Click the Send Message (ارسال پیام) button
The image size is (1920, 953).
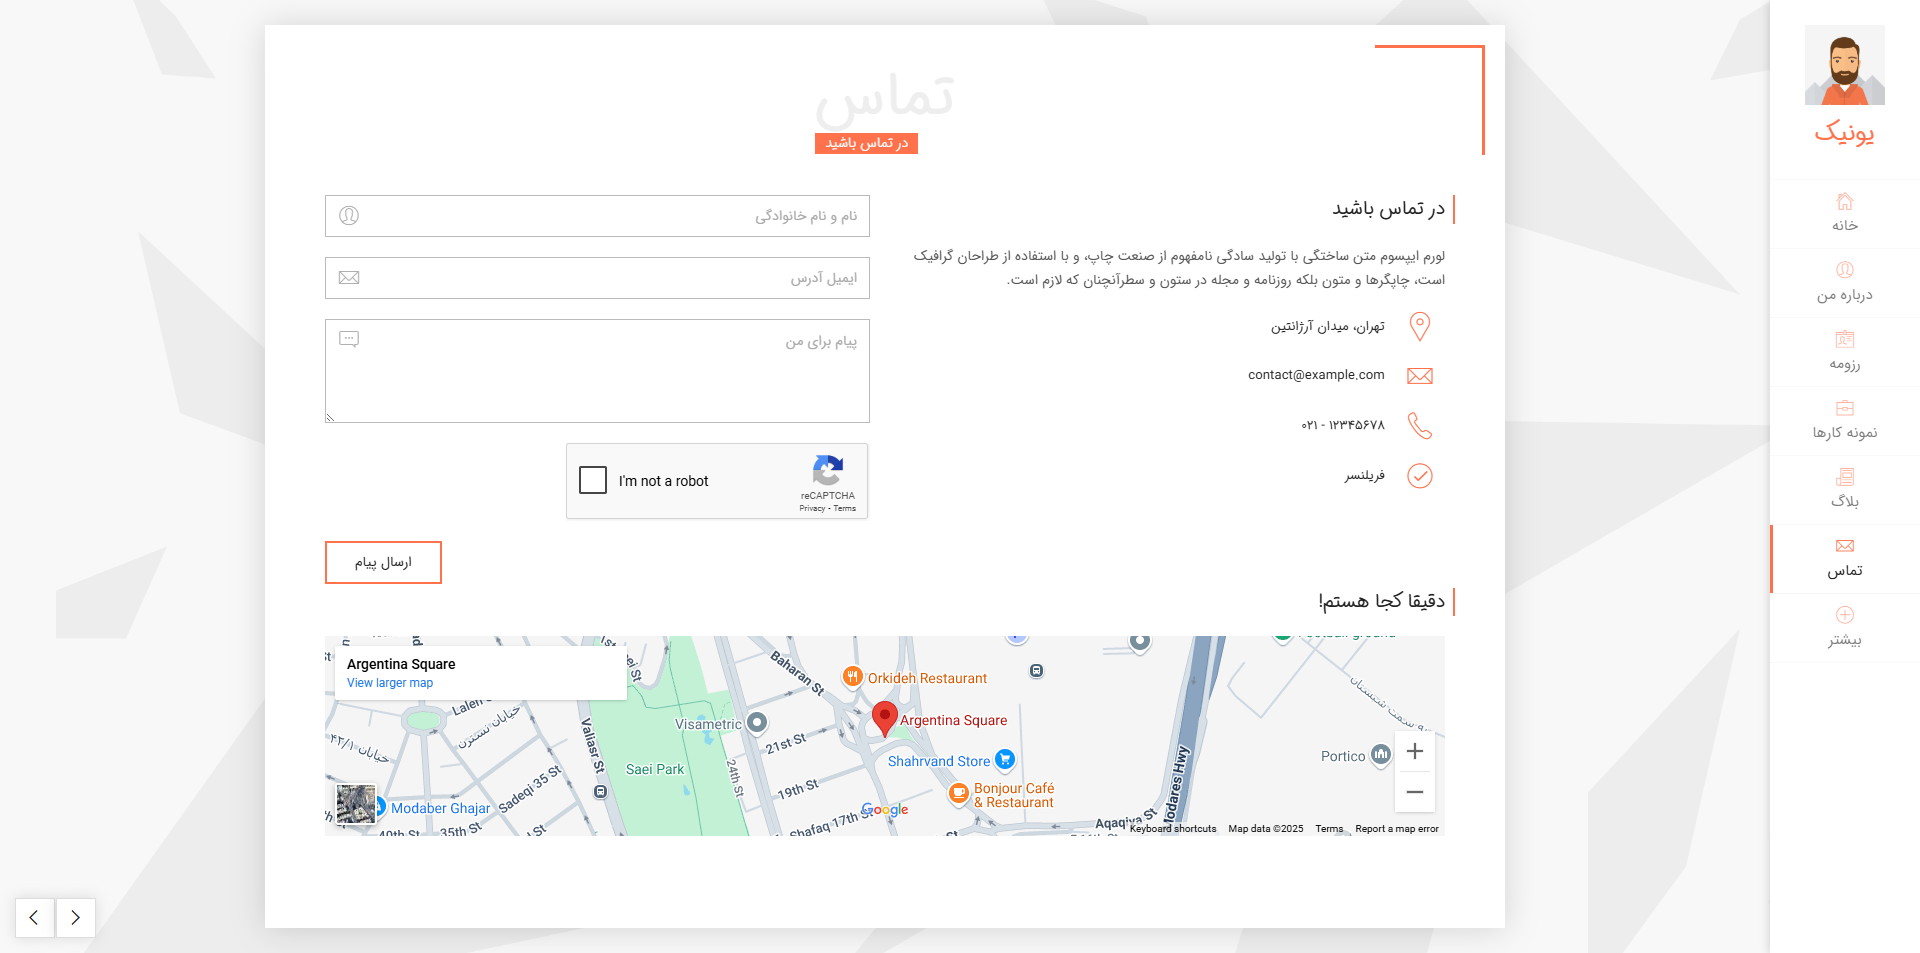pyautogui.click(x=383, y=562)
